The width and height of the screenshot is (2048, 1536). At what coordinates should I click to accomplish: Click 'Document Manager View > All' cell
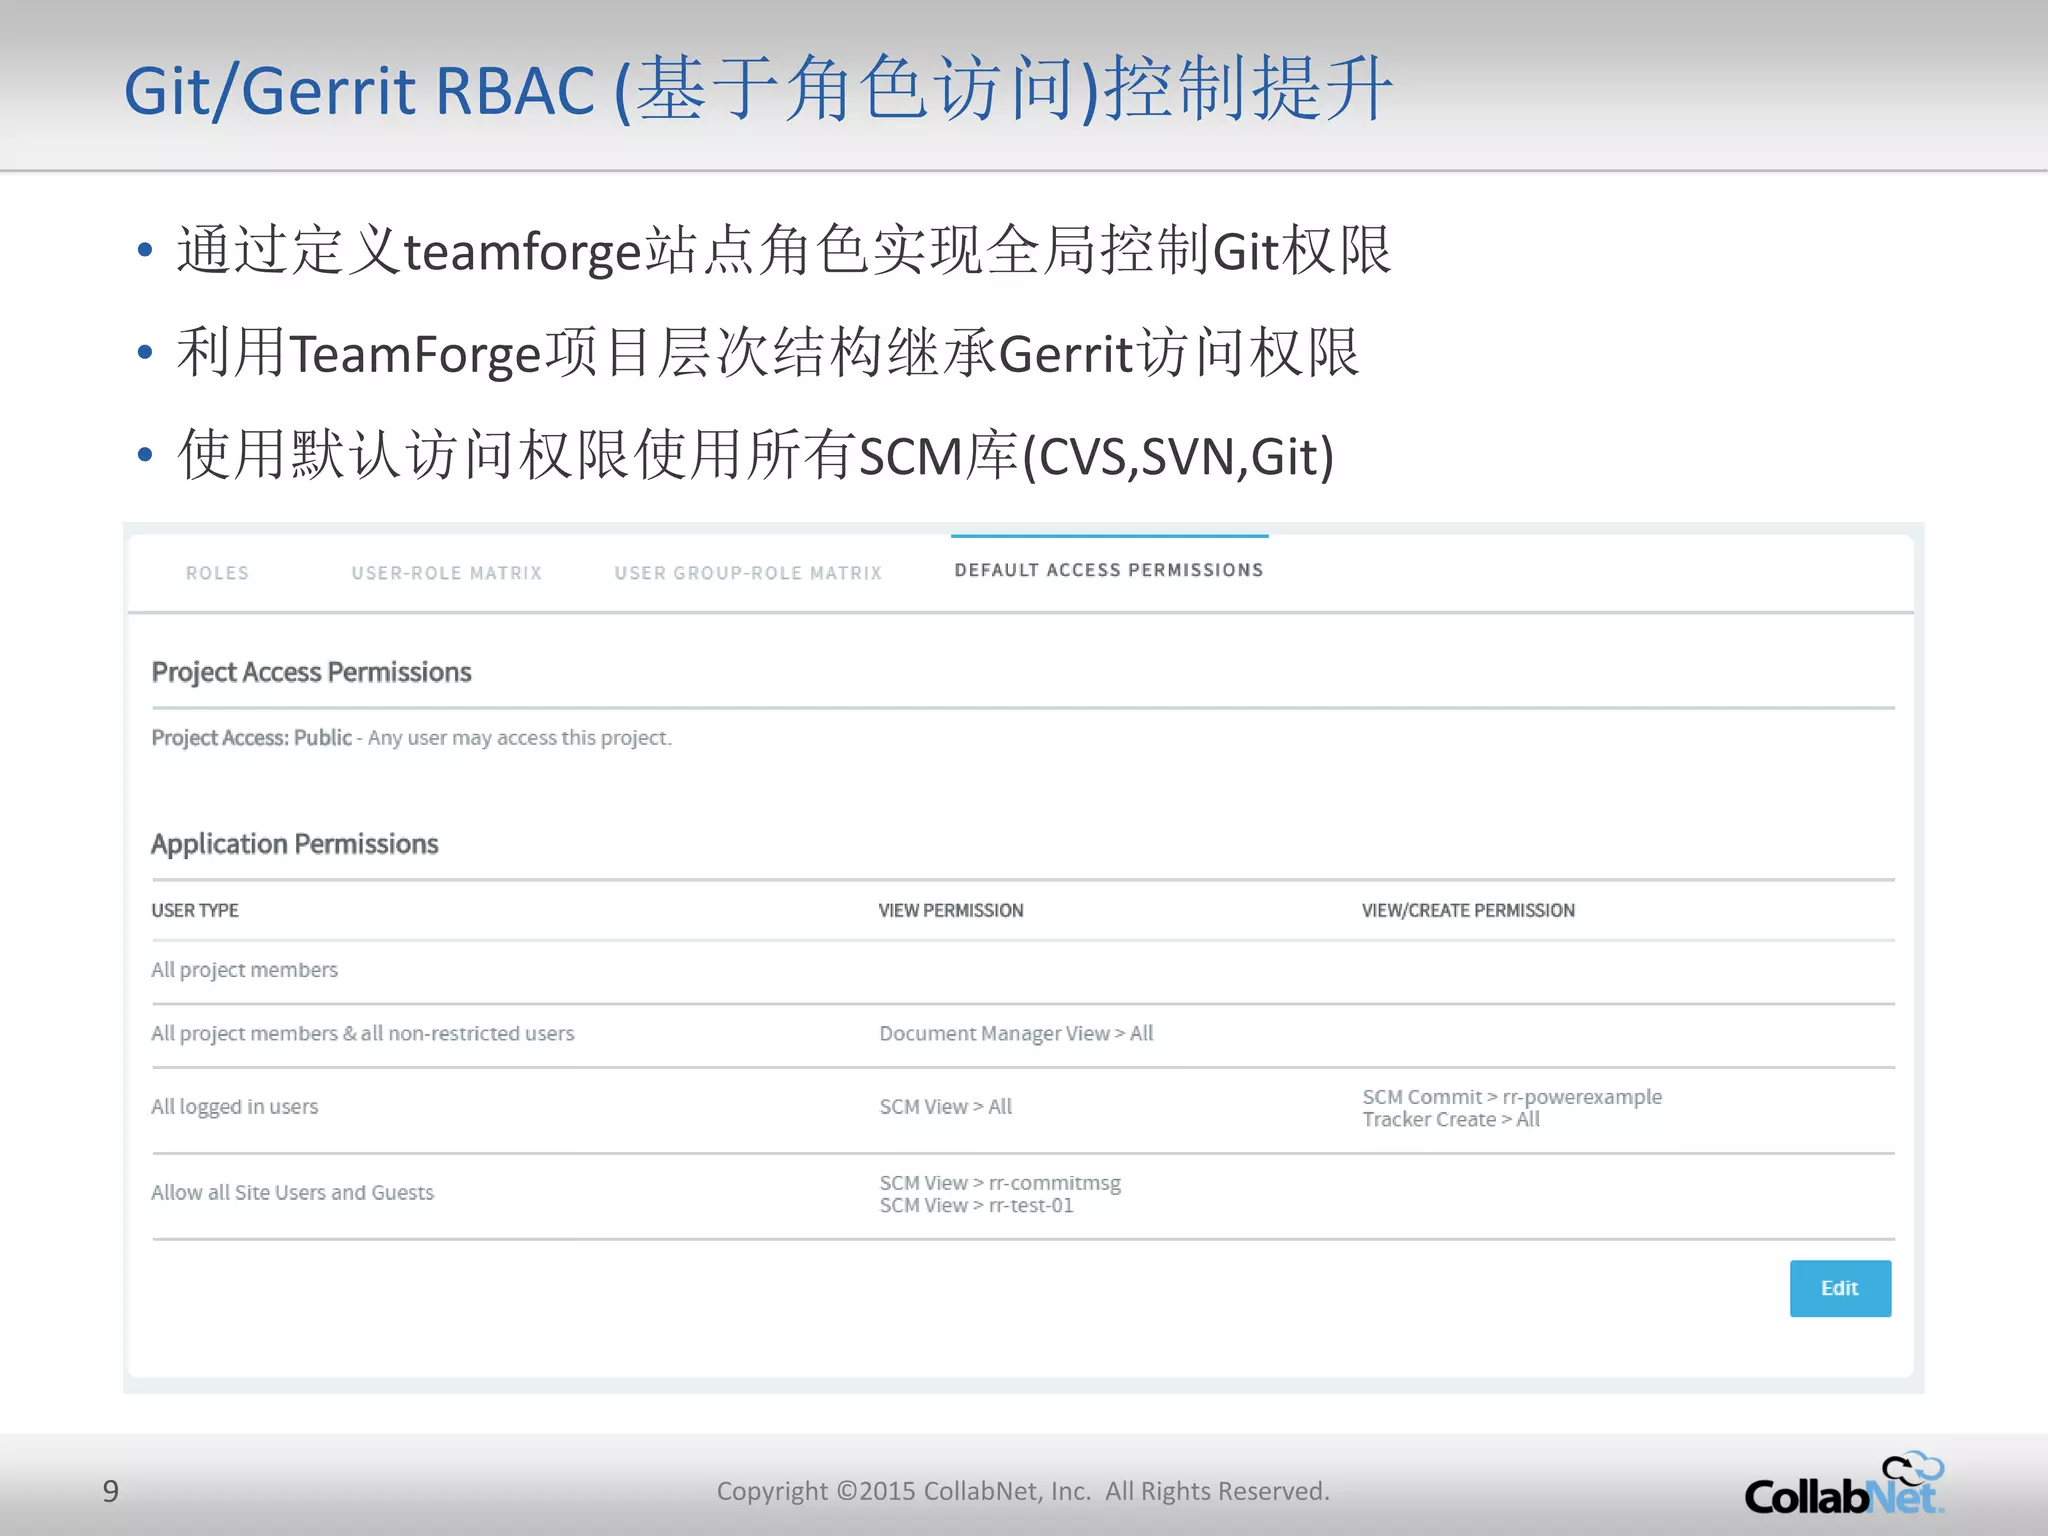[x=1016, y=1033]
